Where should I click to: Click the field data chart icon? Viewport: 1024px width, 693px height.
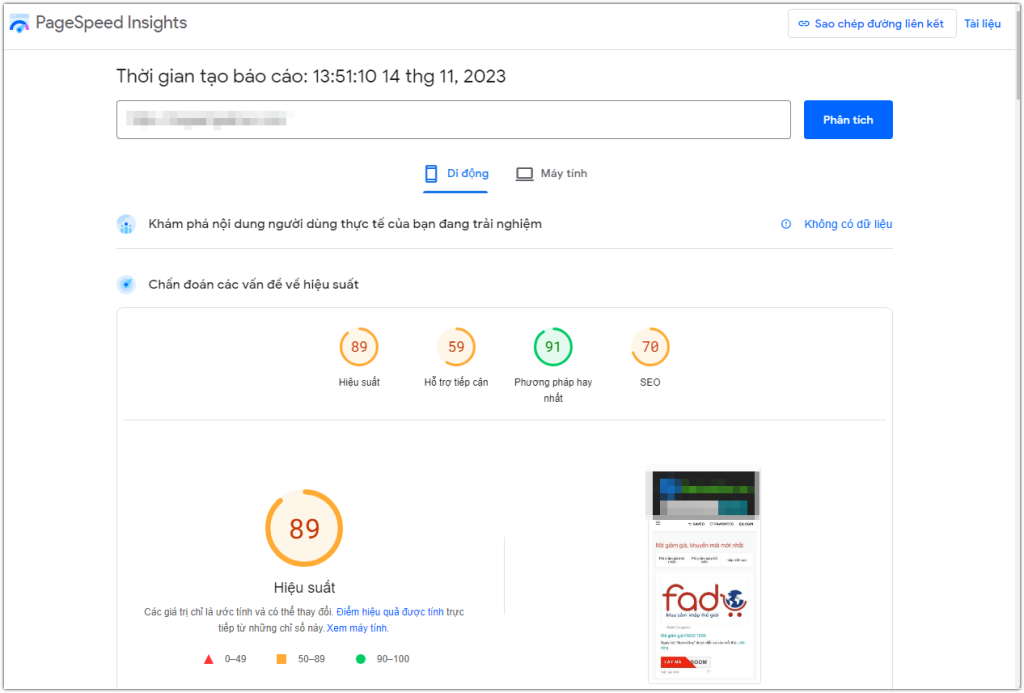click(x=126, y=224)
